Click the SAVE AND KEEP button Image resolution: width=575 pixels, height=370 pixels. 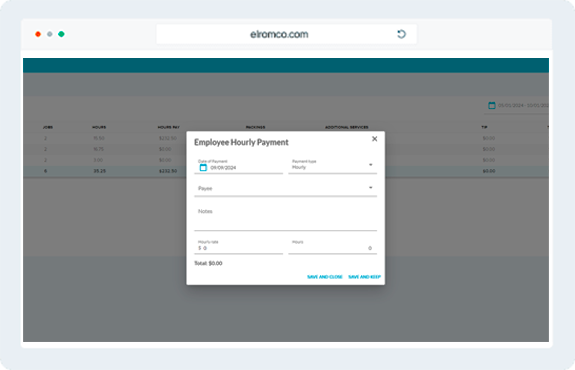(365, 277)
